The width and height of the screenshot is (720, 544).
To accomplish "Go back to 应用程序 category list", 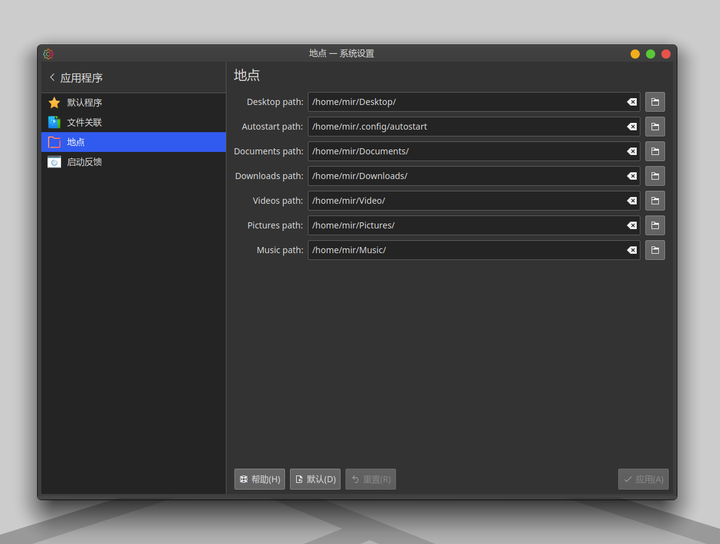I will tap(76, 78).
